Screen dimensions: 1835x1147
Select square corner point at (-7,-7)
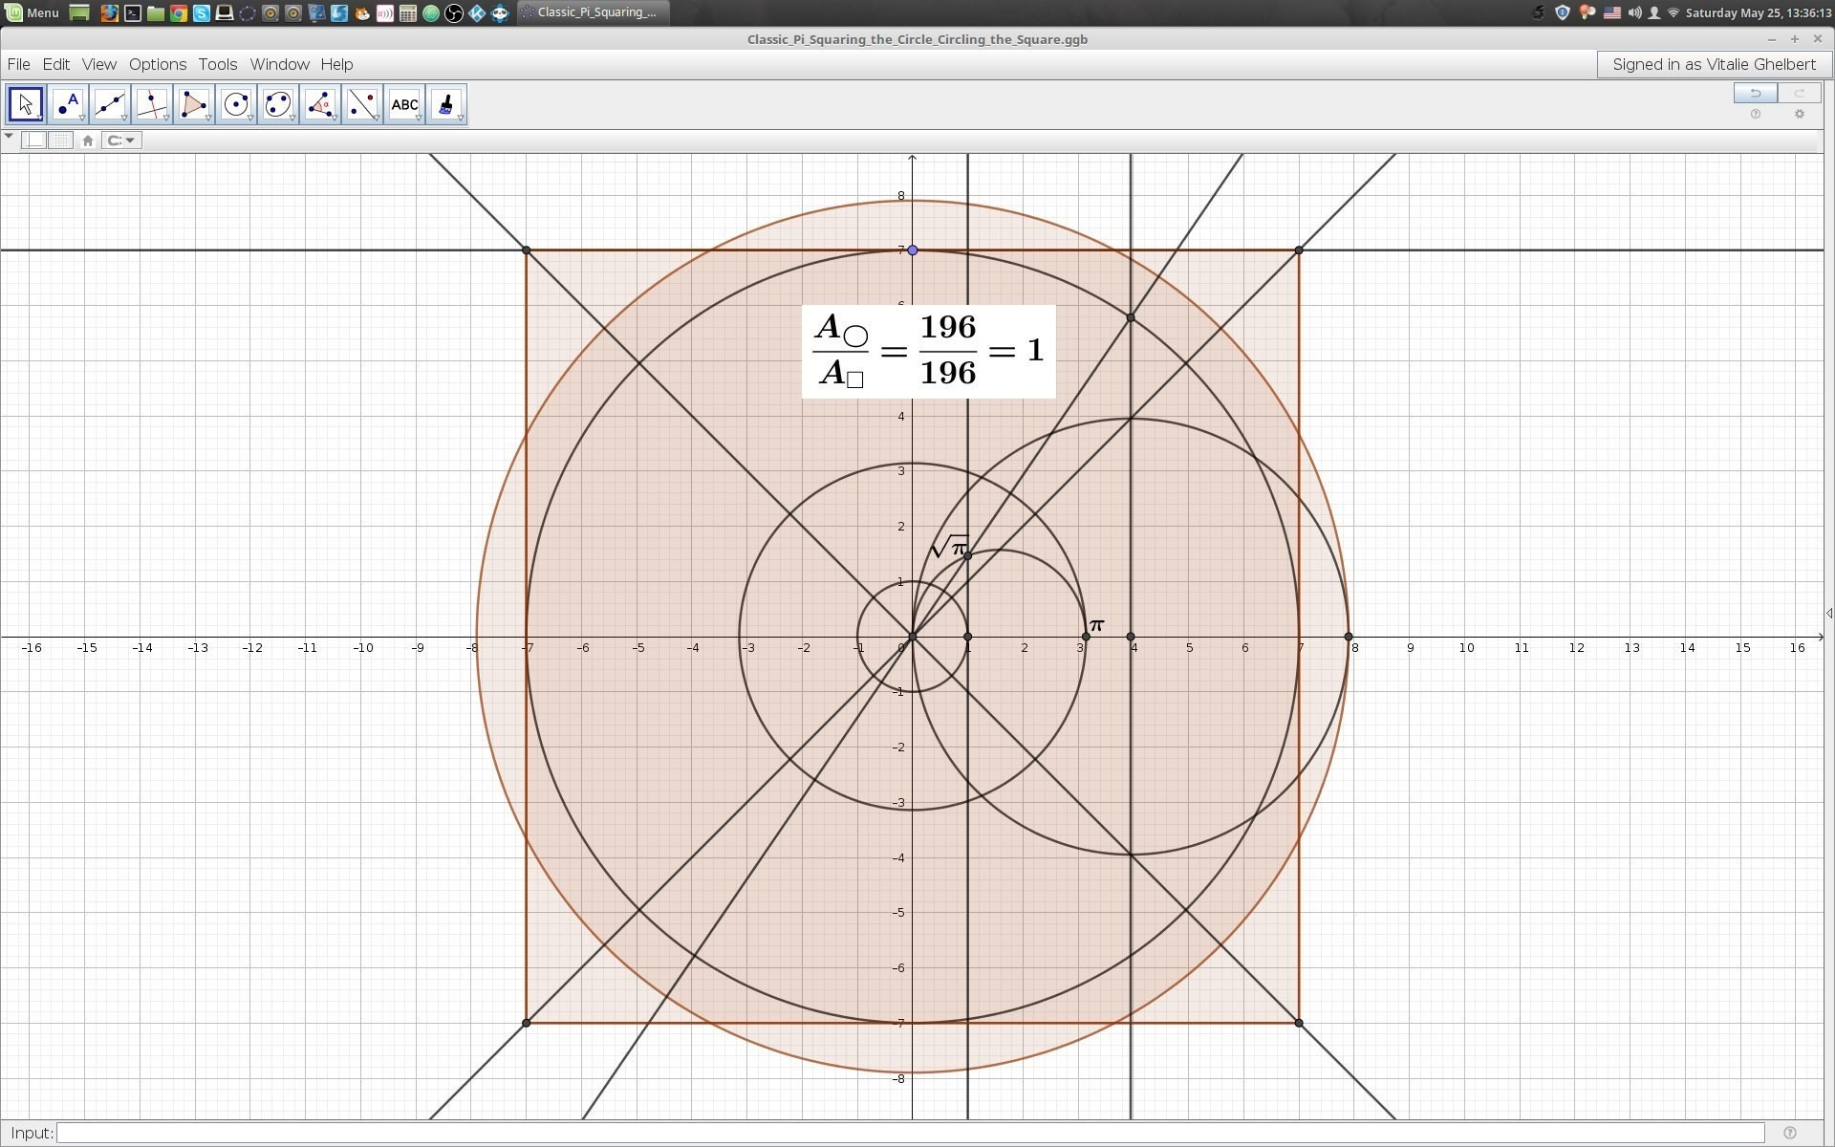point(526,1023)
